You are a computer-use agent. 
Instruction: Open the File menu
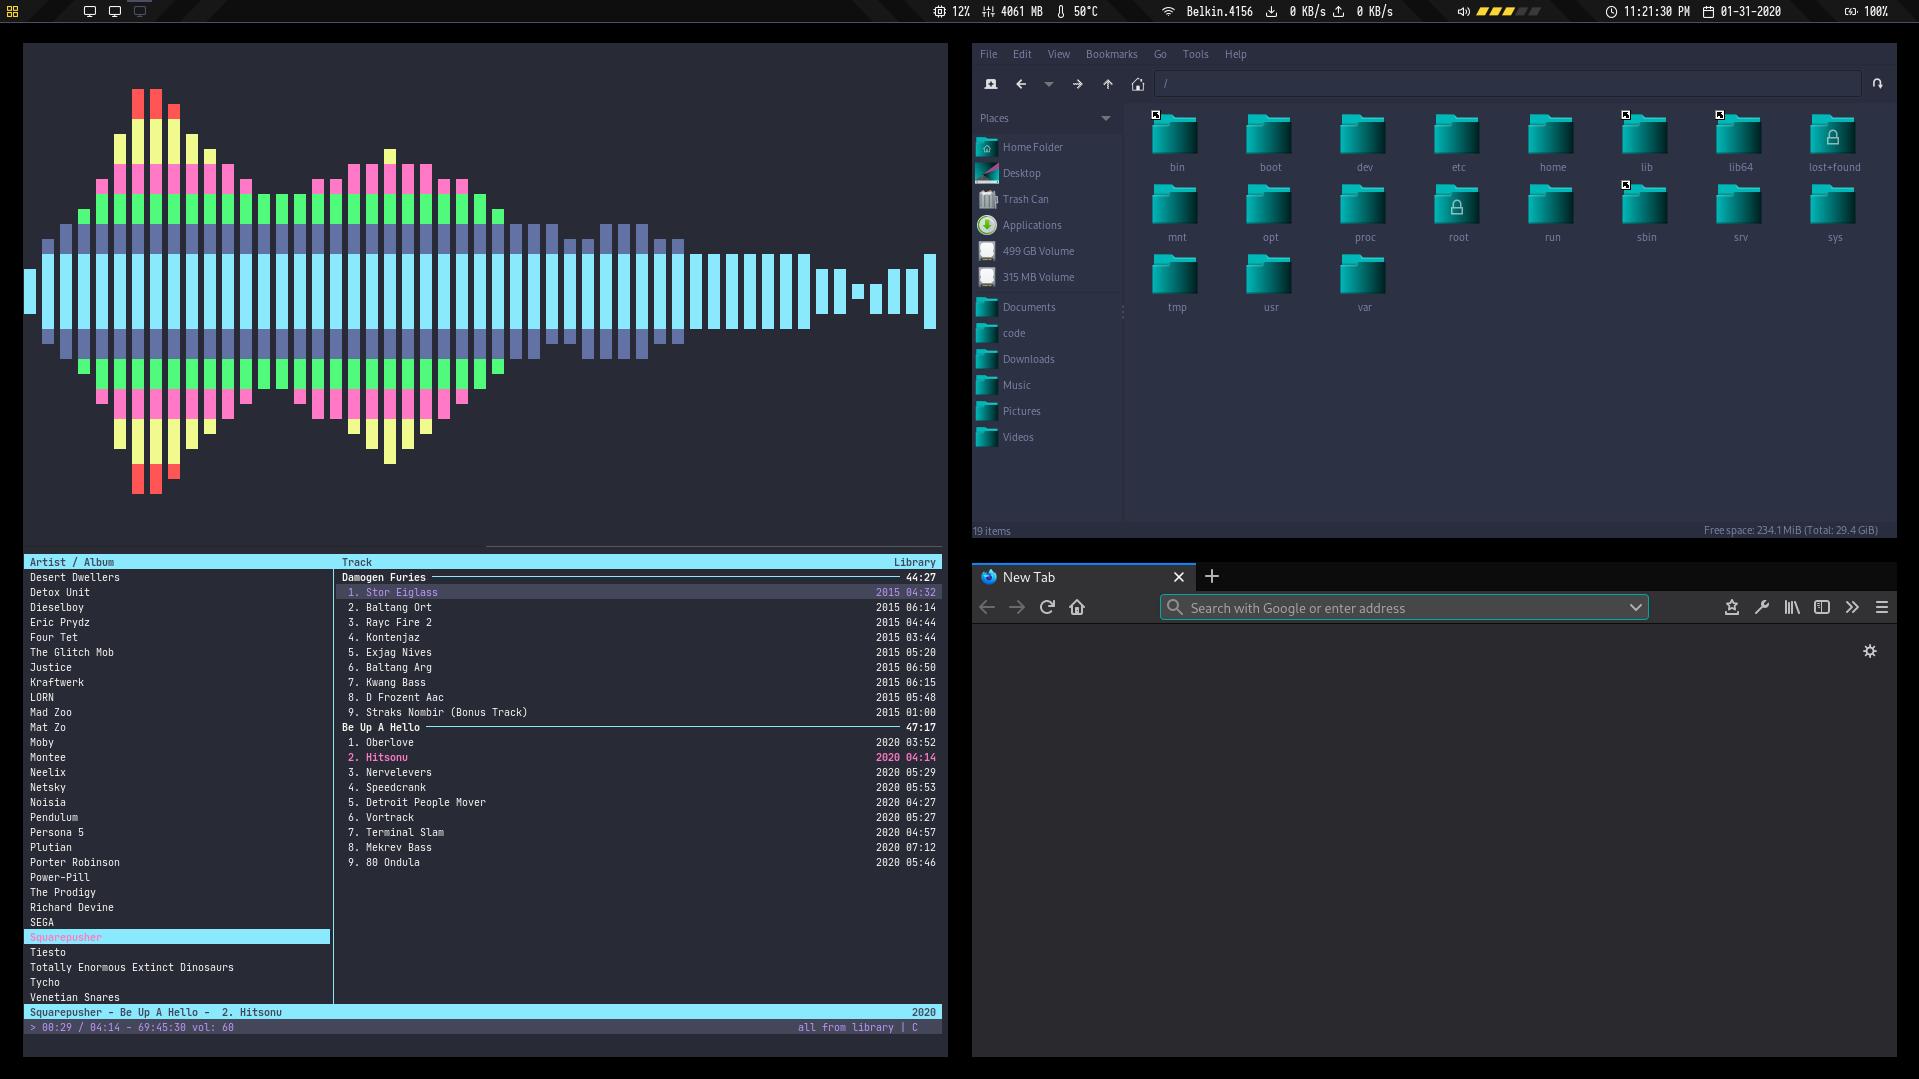pyautogui.click(x=988, y=54)
